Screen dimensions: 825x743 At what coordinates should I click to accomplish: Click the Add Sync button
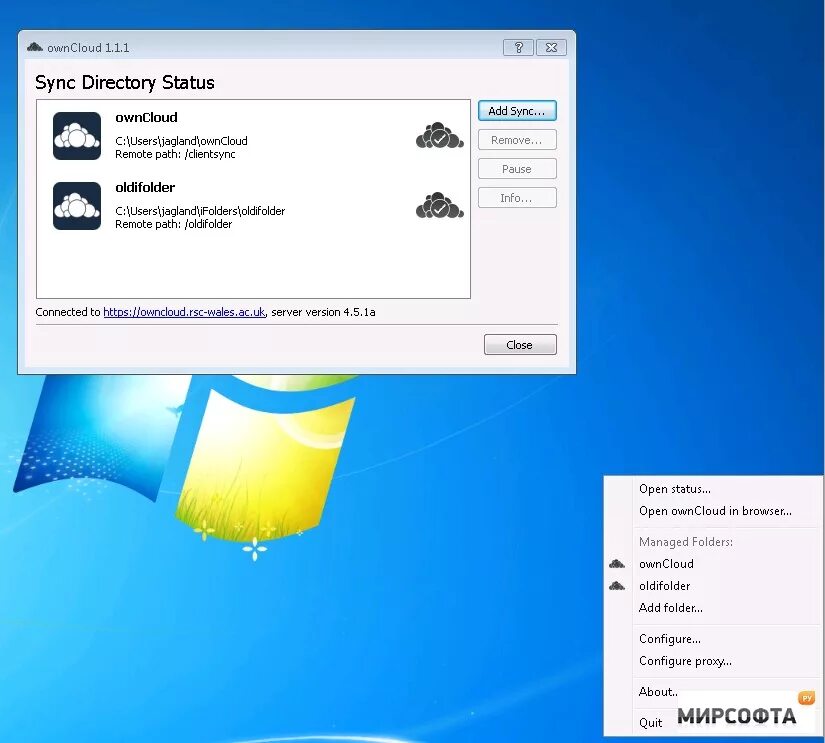517,111
